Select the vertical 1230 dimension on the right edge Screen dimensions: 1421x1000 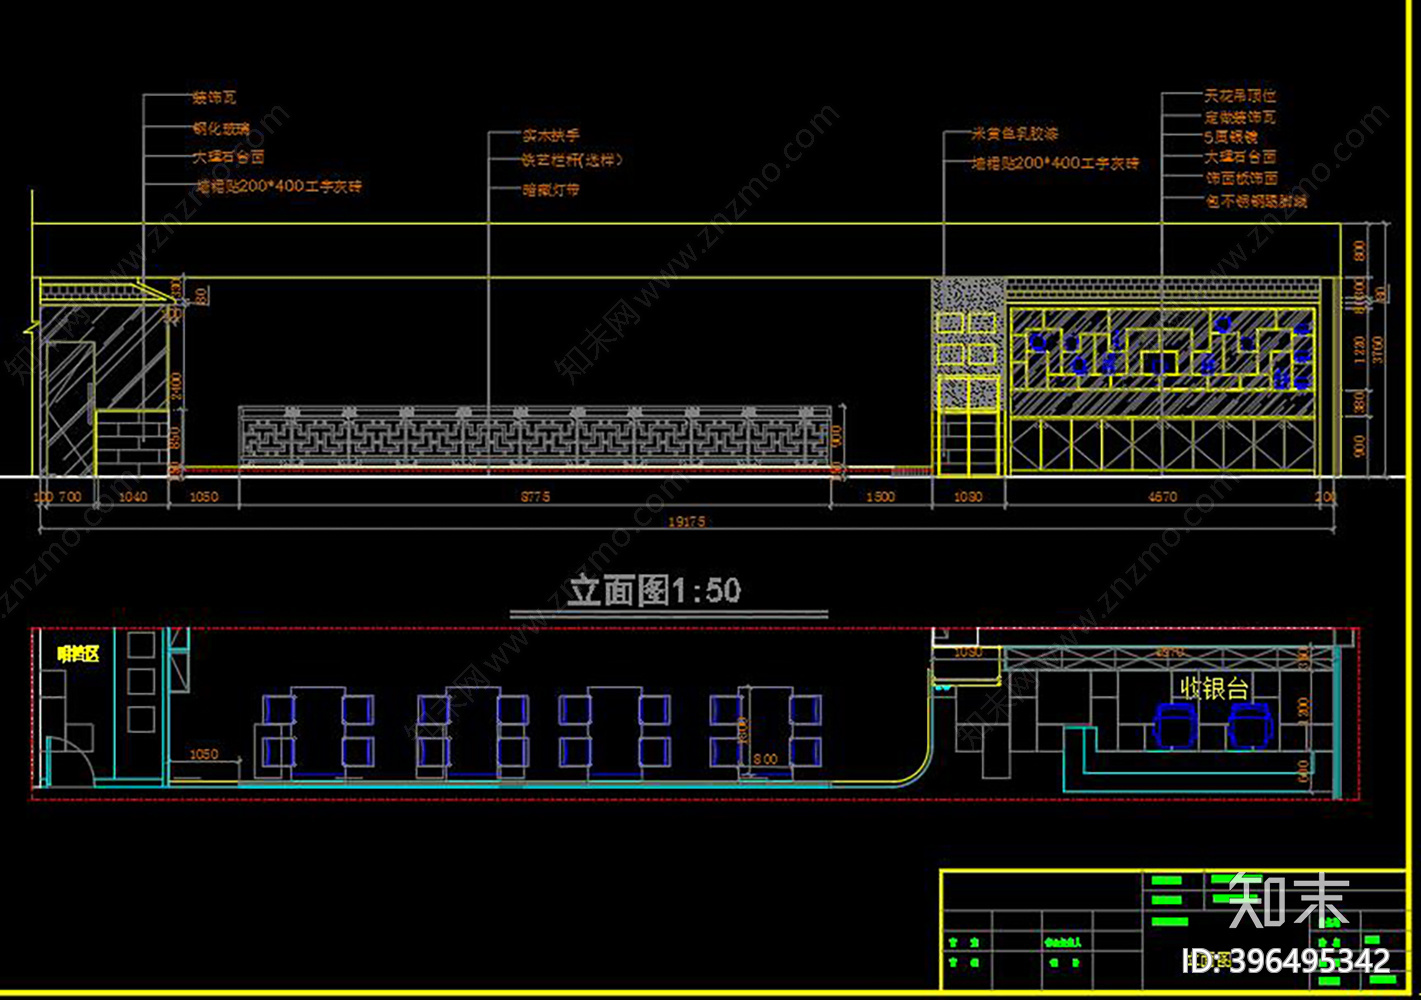pos(1359,350)
